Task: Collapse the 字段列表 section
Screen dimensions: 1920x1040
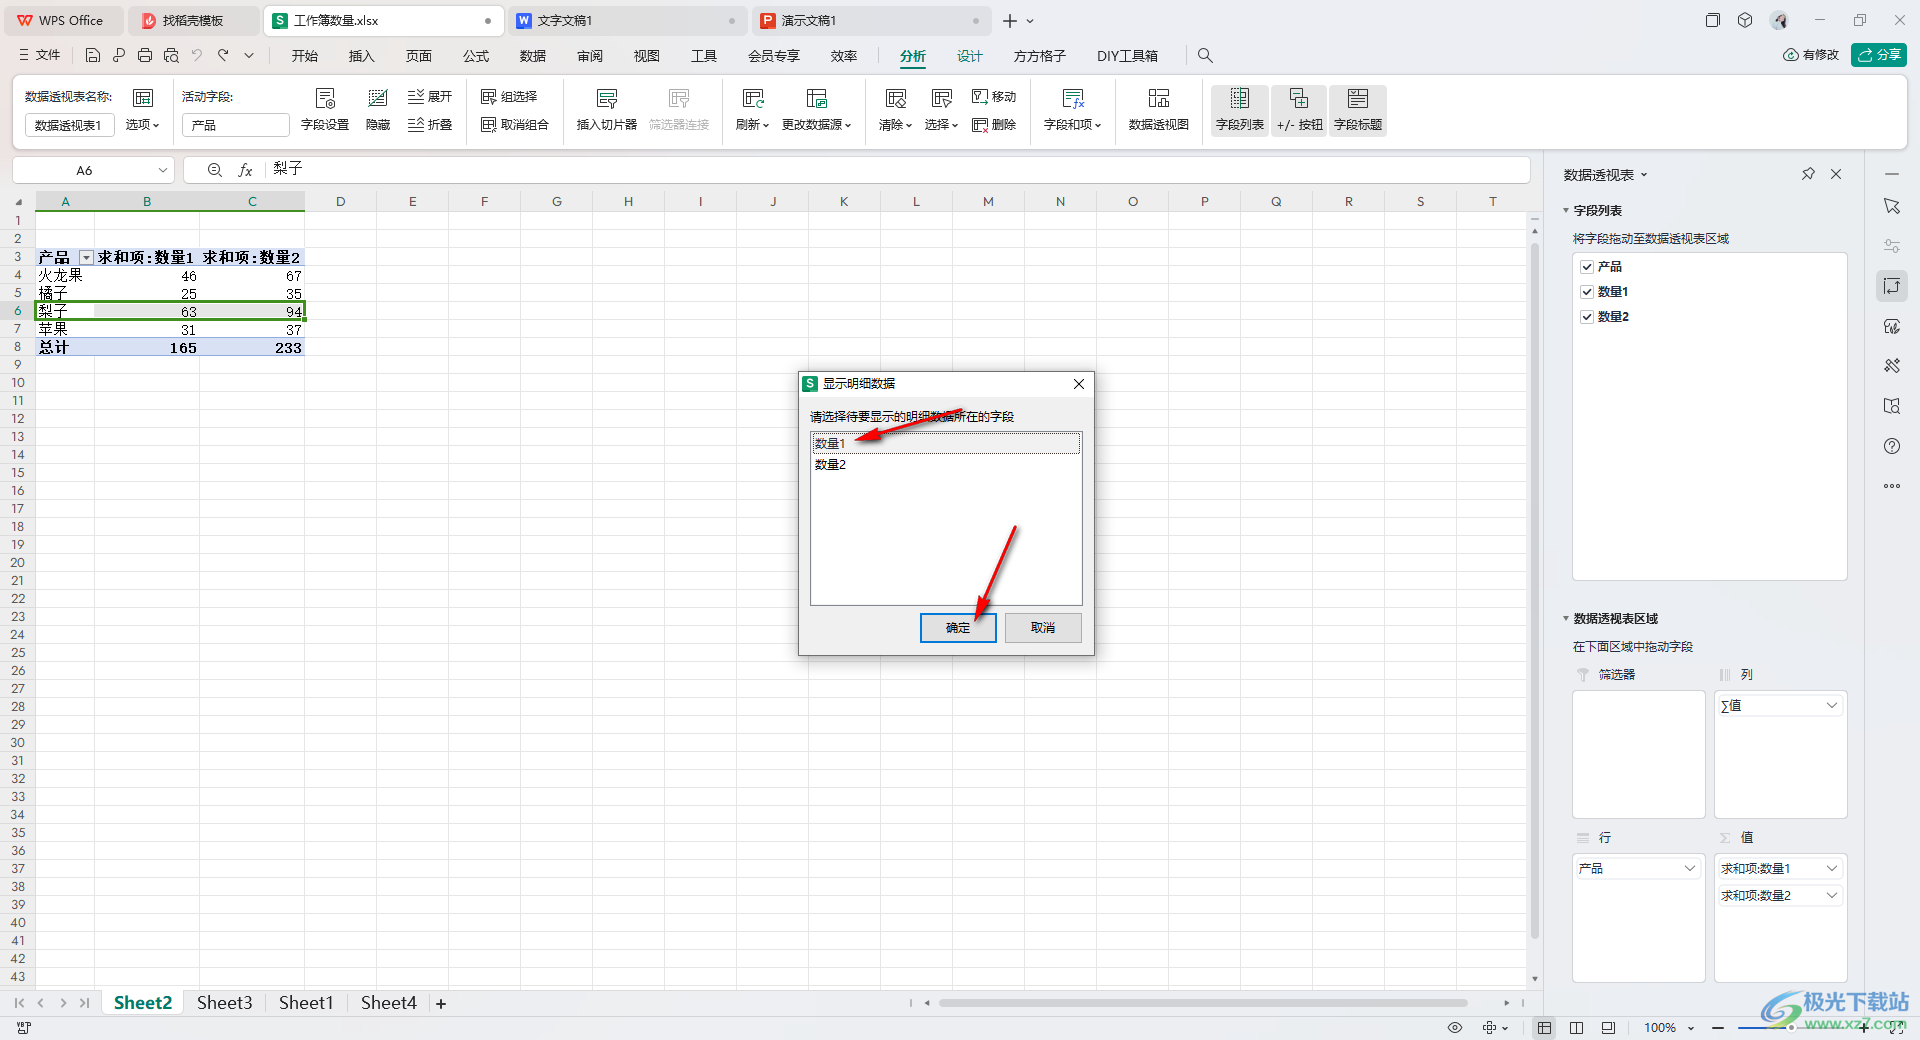Action: tap(1566, 211)
